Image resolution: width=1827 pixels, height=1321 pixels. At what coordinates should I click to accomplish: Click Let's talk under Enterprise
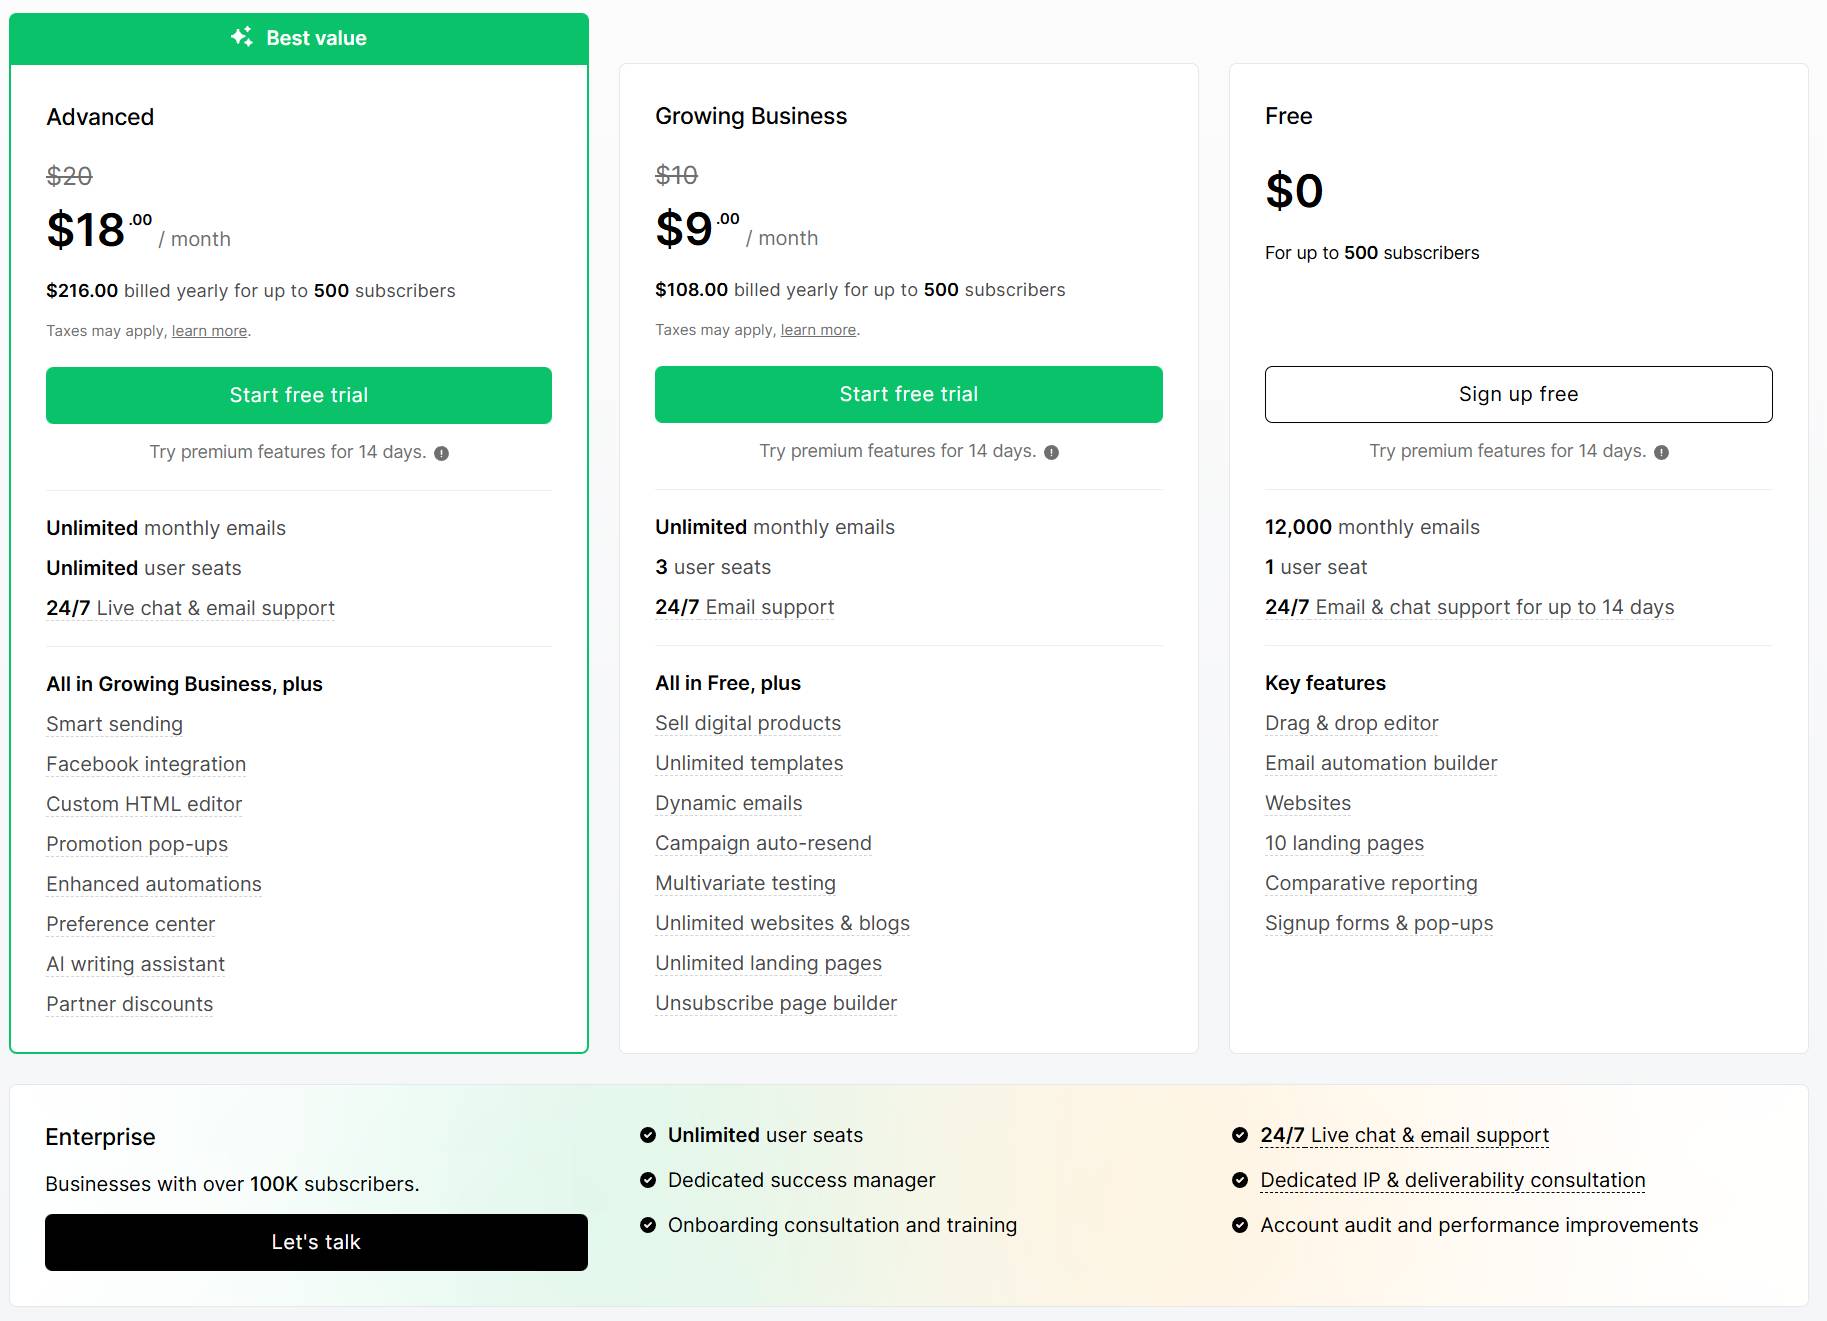coord(316,1242)
